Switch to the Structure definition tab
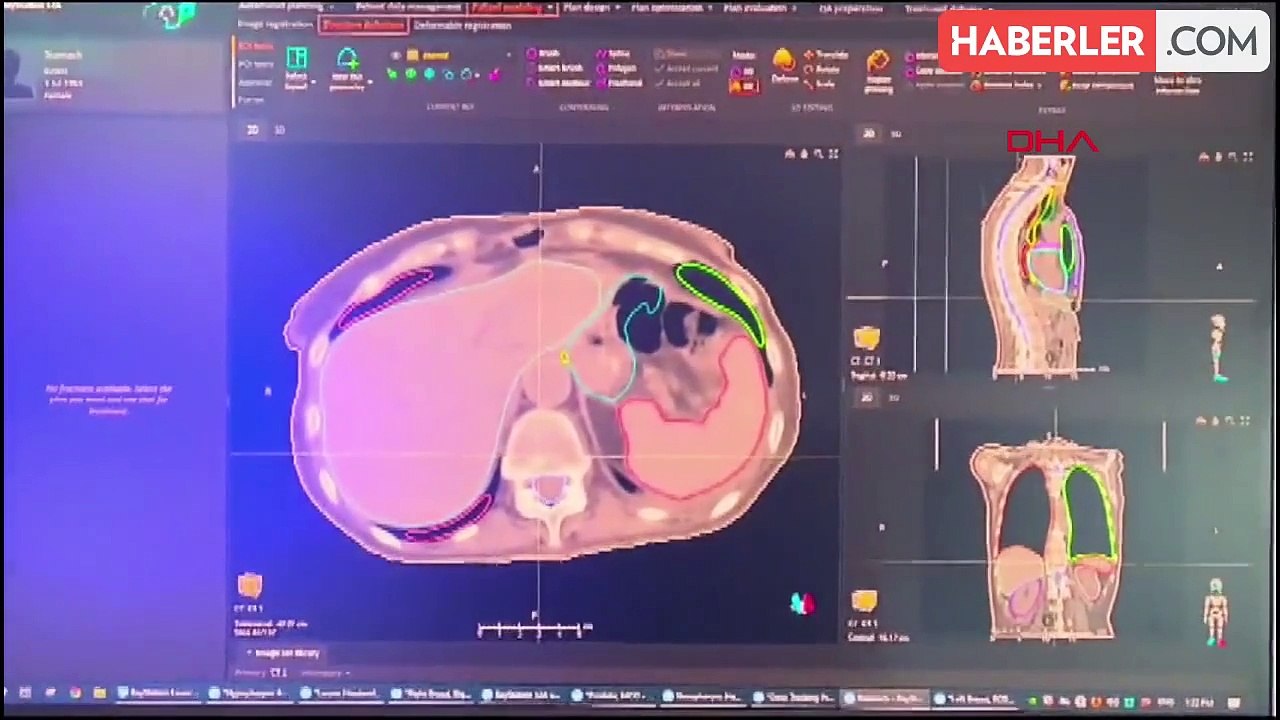The image size is (1280, 720). [x=363, y=24]
